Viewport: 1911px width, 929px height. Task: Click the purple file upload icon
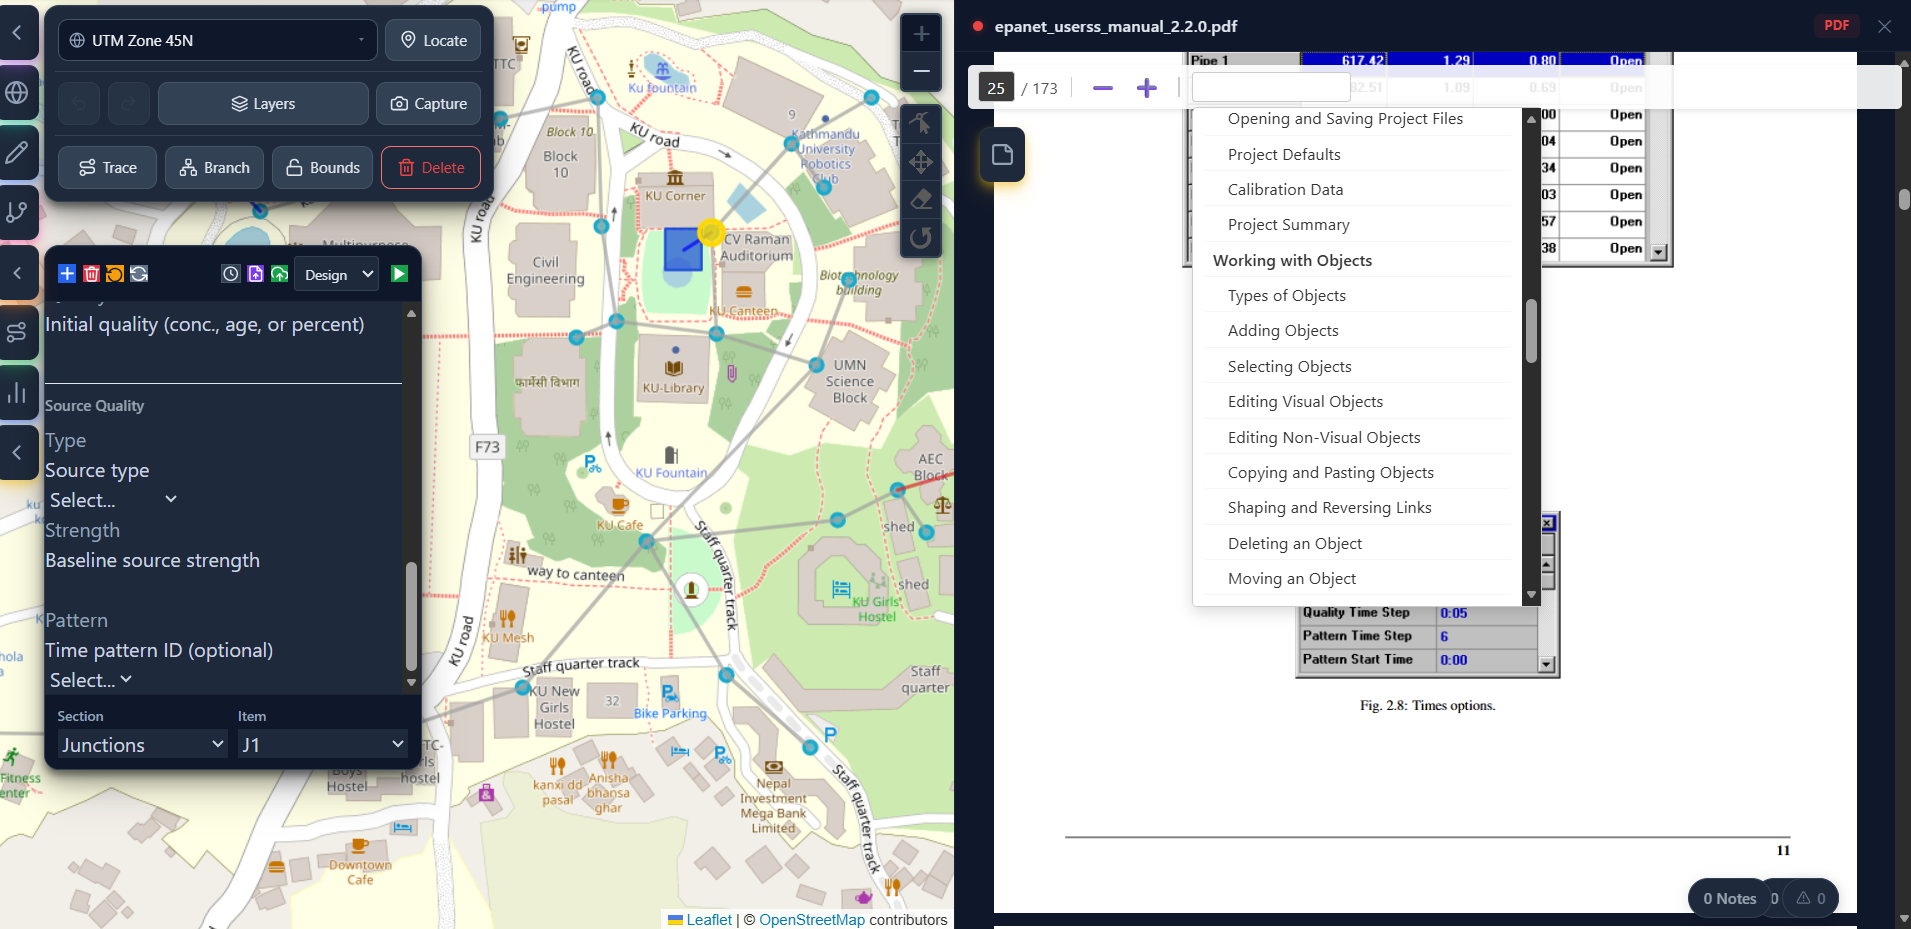pyautogui.click(x=255, y=274)
